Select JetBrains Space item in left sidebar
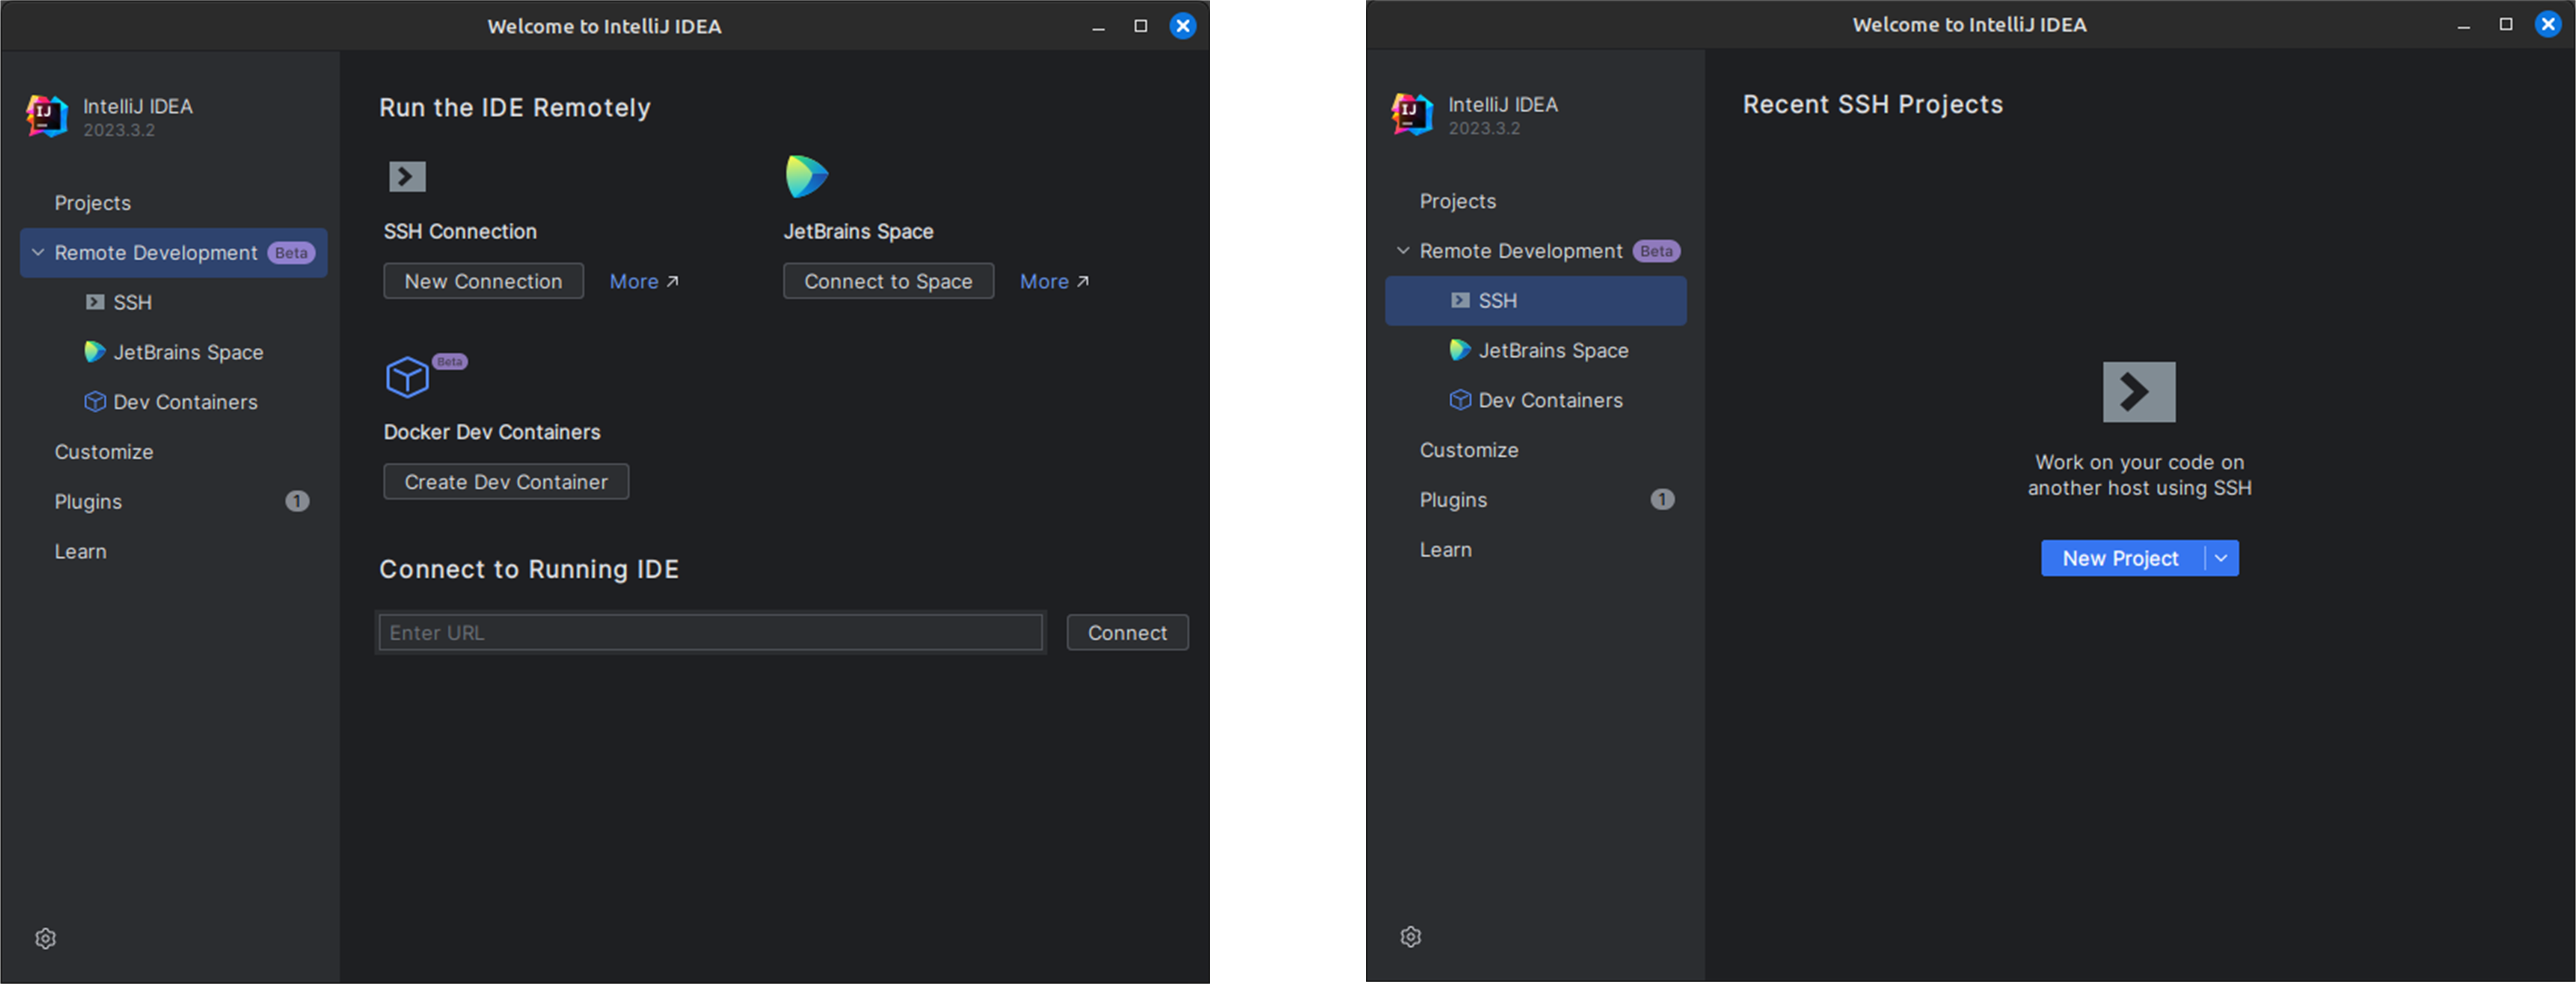 pos(188,352)
